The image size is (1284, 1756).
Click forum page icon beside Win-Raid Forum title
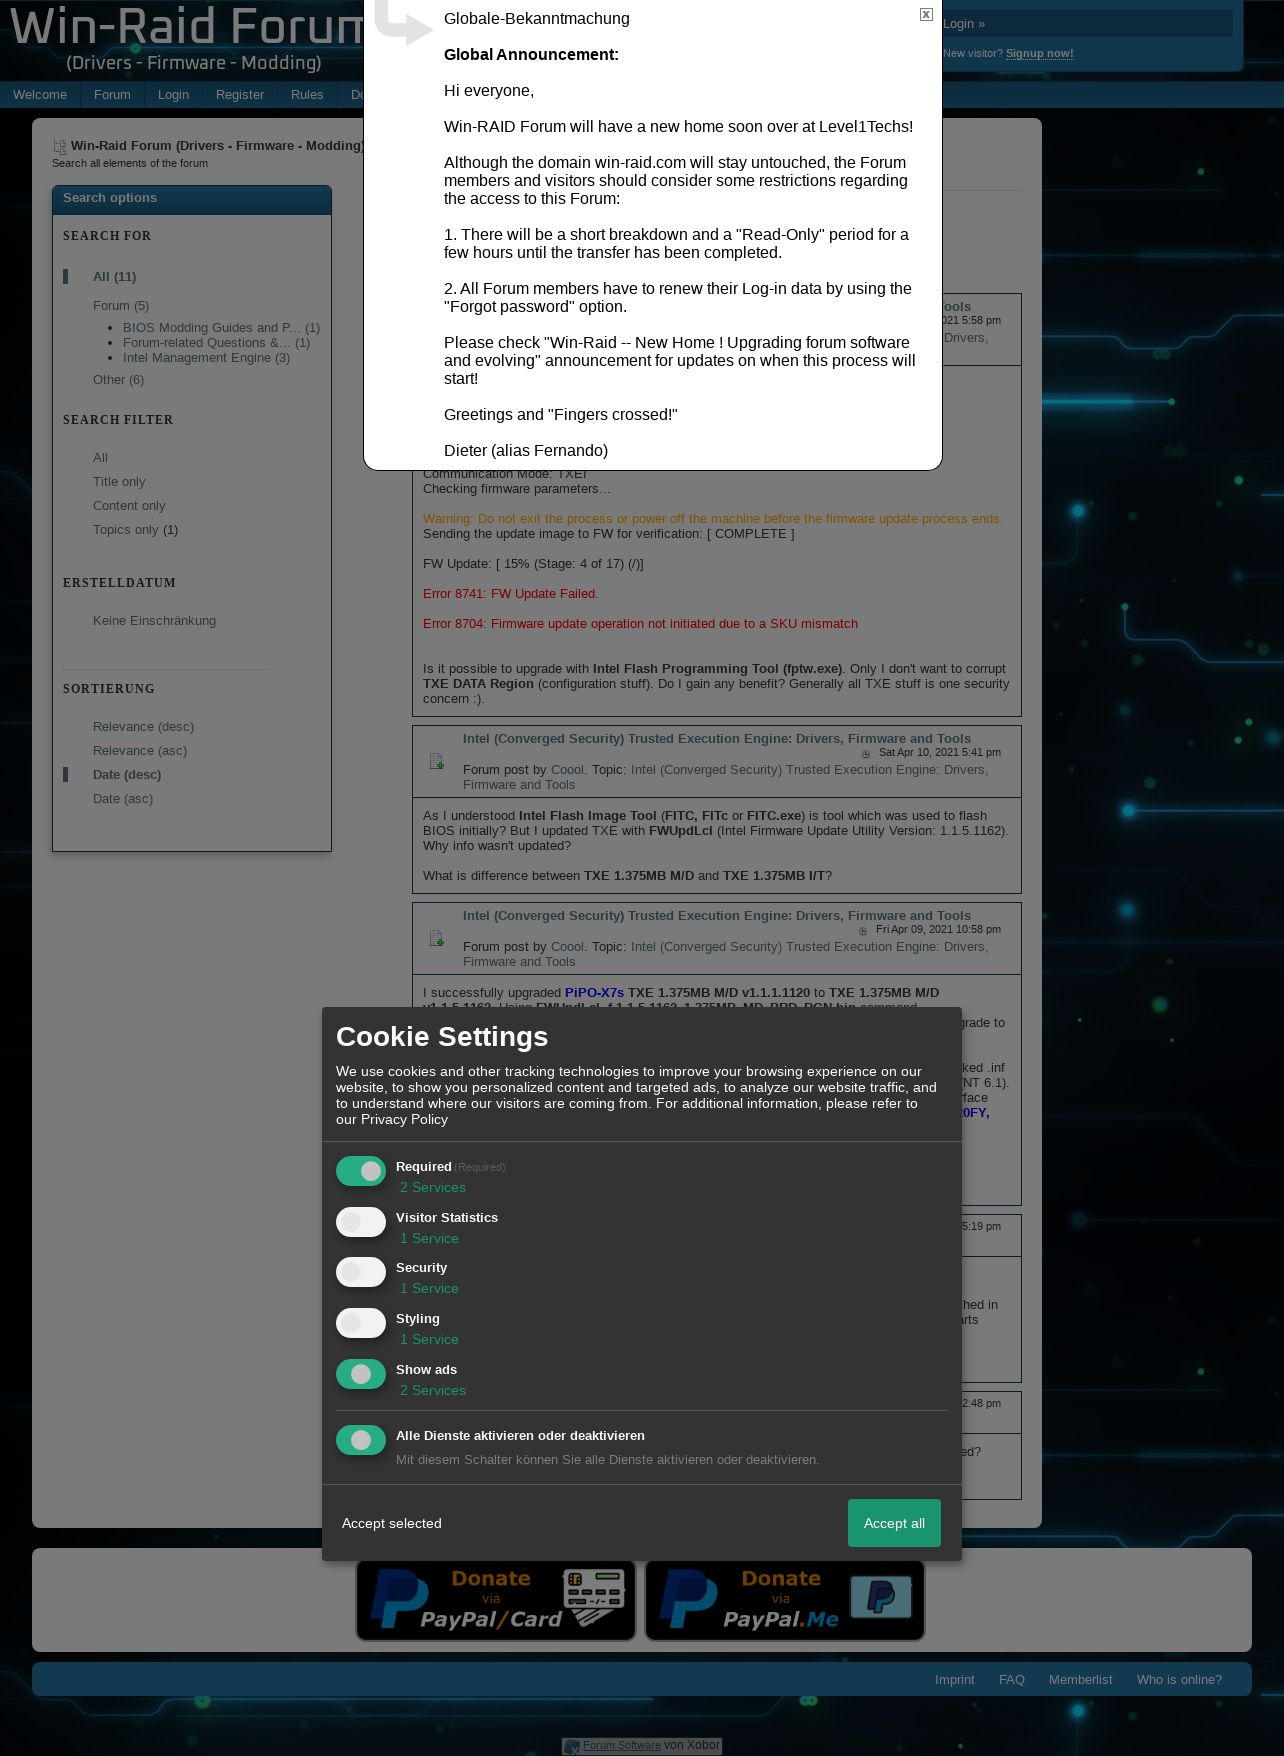tap(59, 146)
